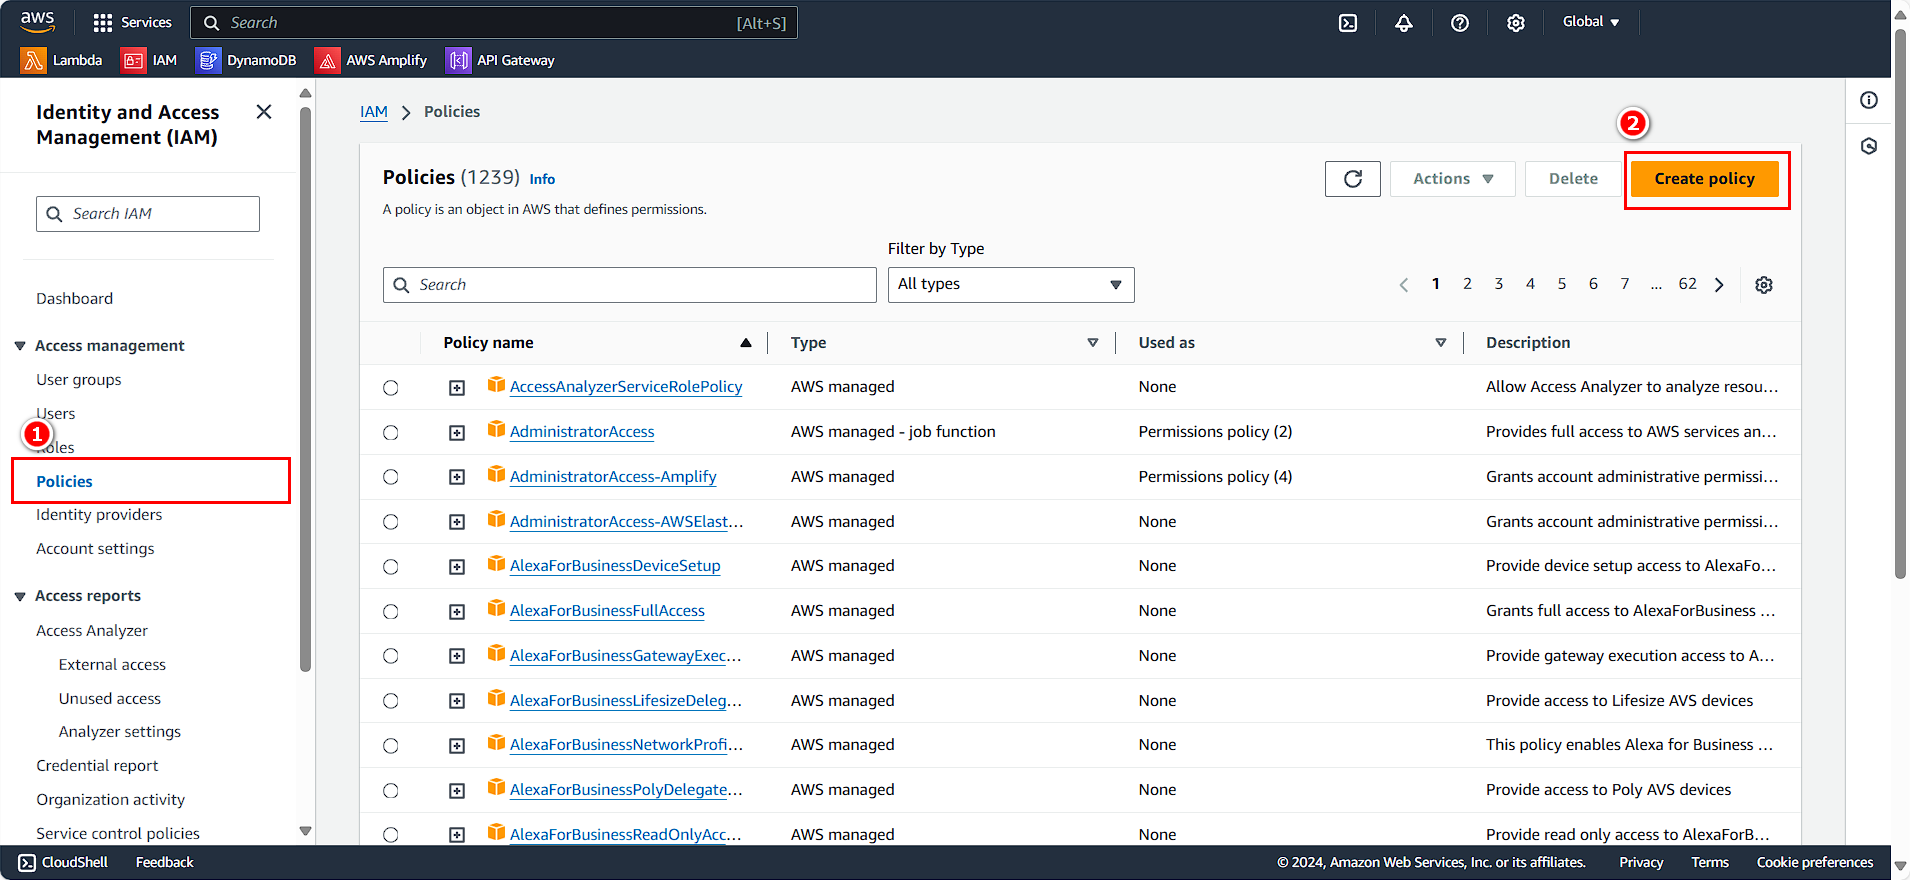Click the Create policy button

(x=1705, y=179)
